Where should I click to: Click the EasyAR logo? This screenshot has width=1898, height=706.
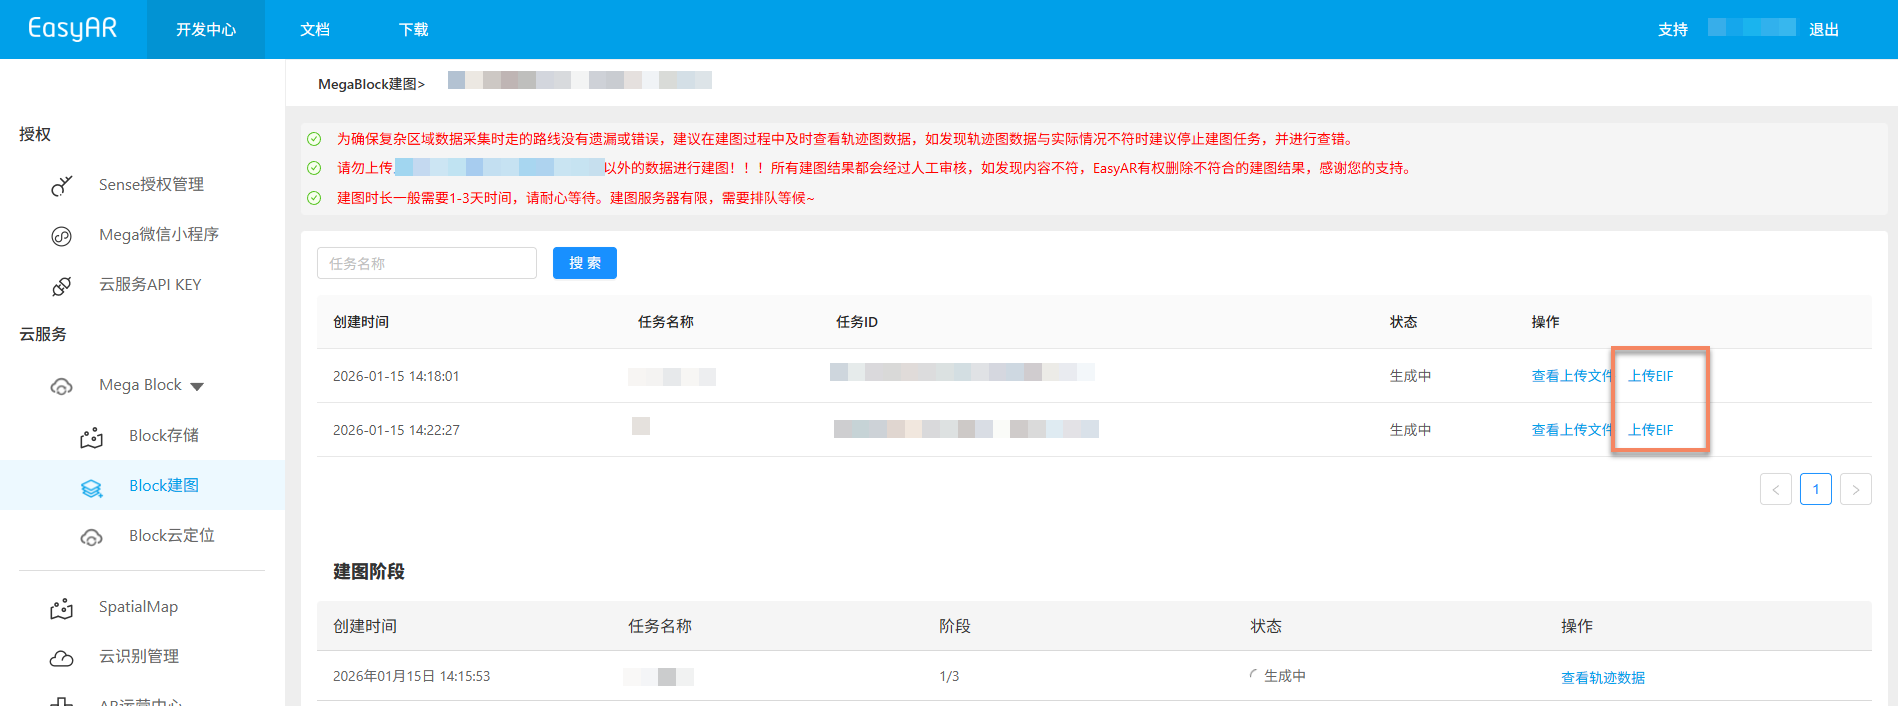pos(72,29)
